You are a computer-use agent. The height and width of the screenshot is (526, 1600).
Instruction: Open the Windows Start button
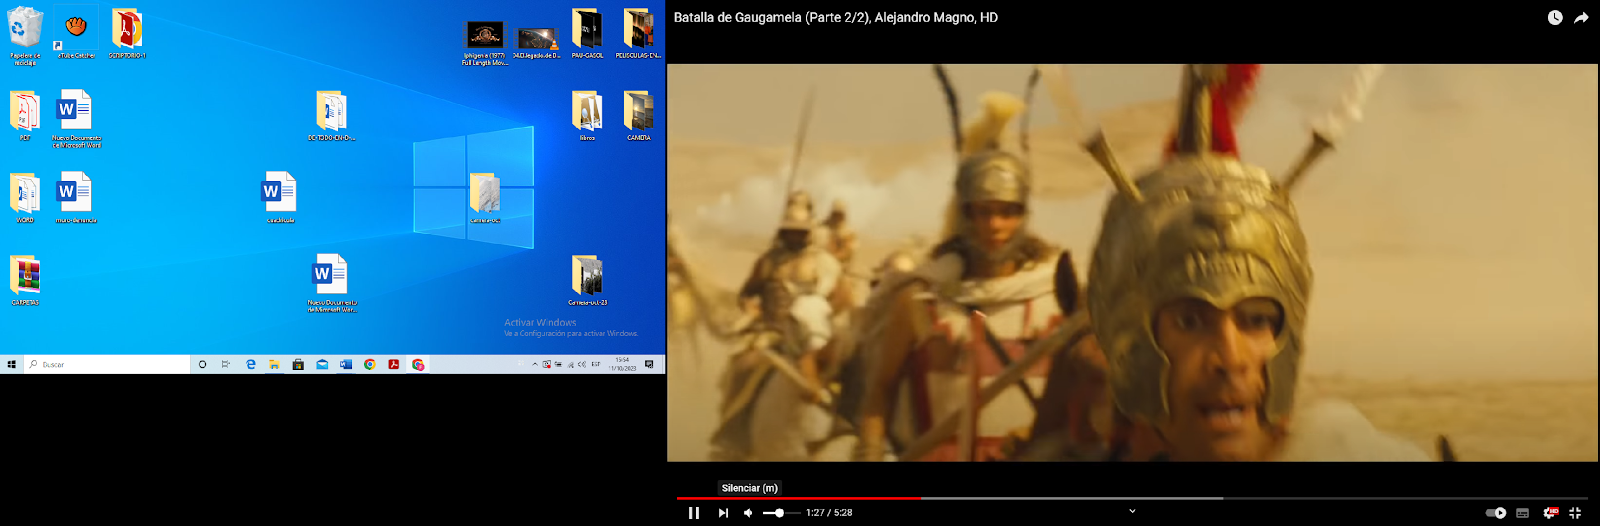(x=11, y=364)
